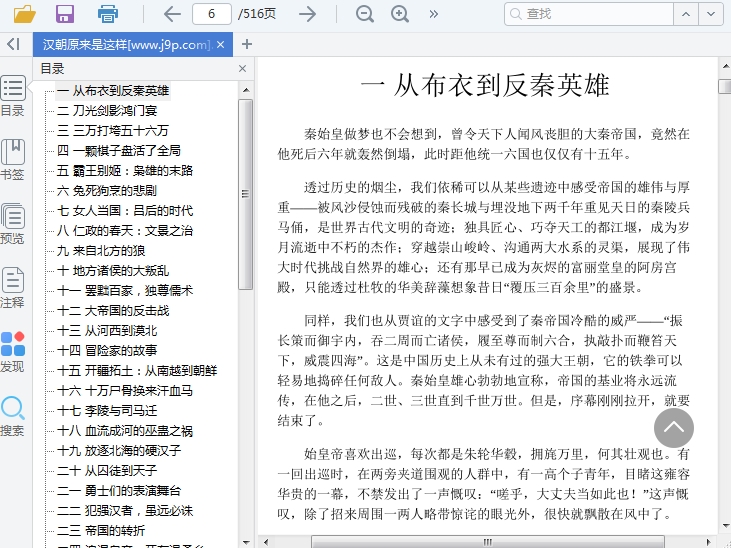Open the 注释 annotations panel
The width and height of the screenshot is (731, 548).
click(x=13, y=288)
